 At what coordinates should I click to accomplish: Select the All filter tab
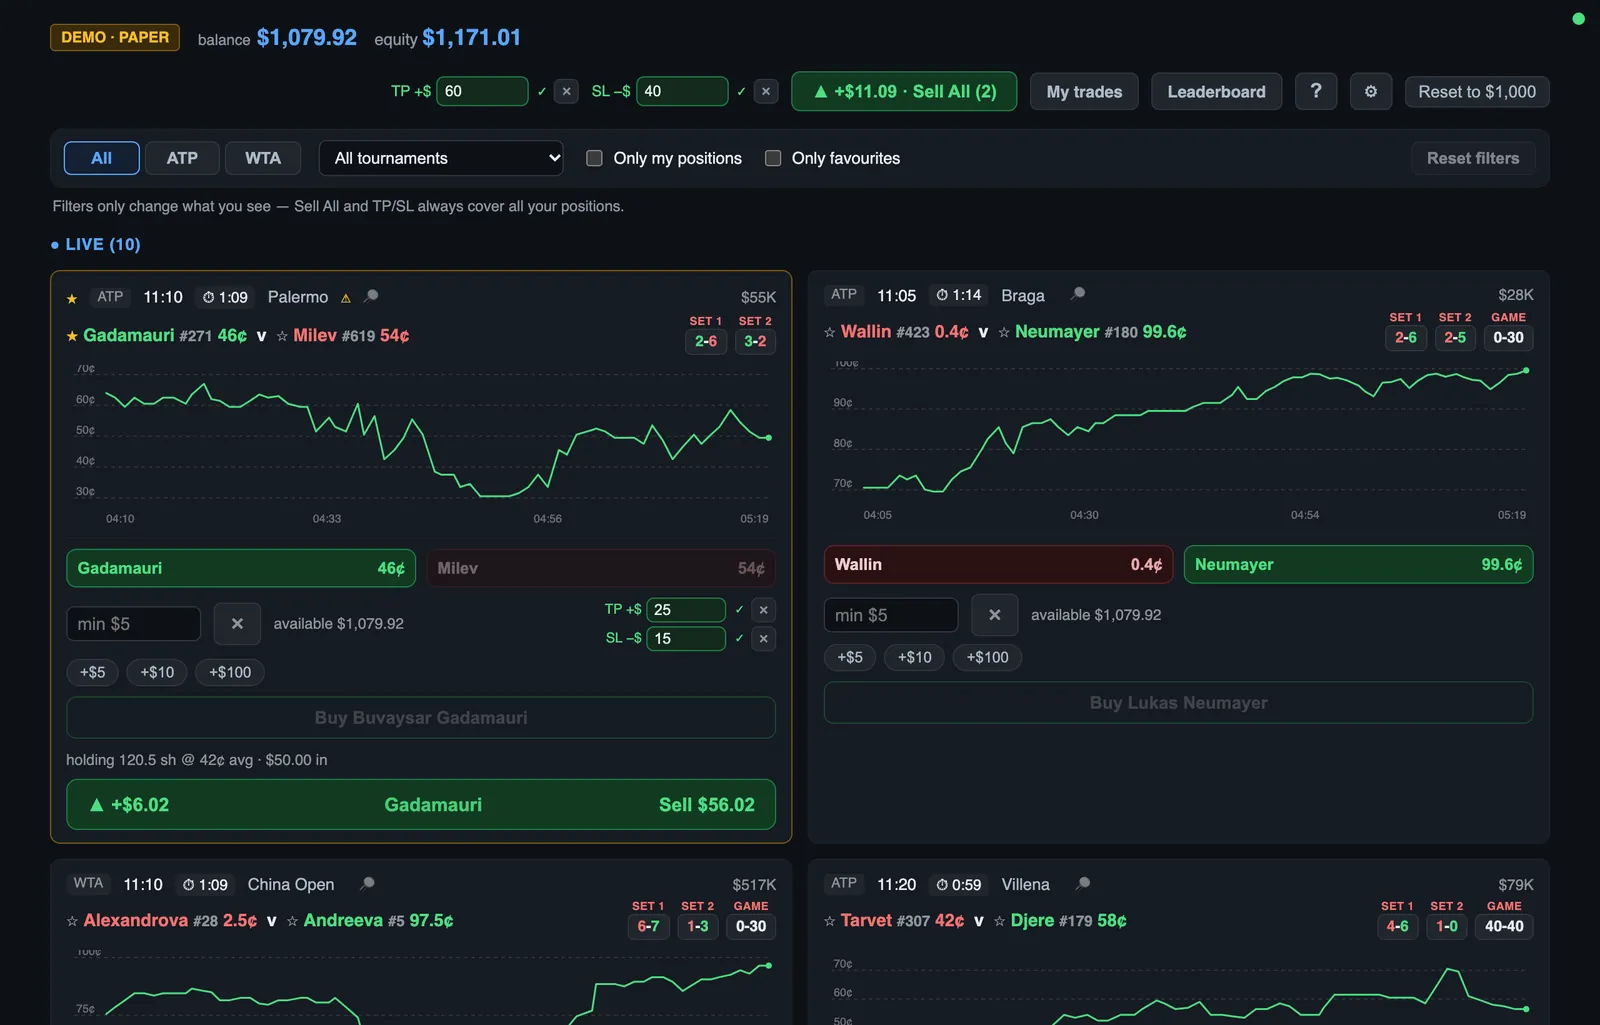click(102, 158)
